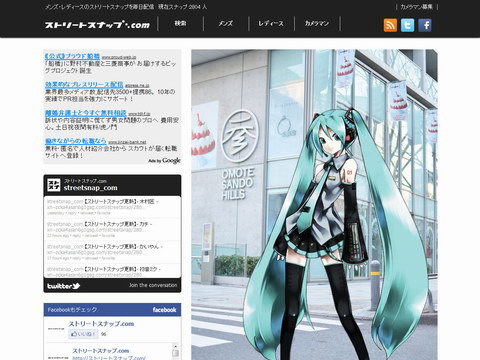Open ストリートスナップ.com page title above いいね!
Screen dimensions: 480x360
(x=101, y=324)
